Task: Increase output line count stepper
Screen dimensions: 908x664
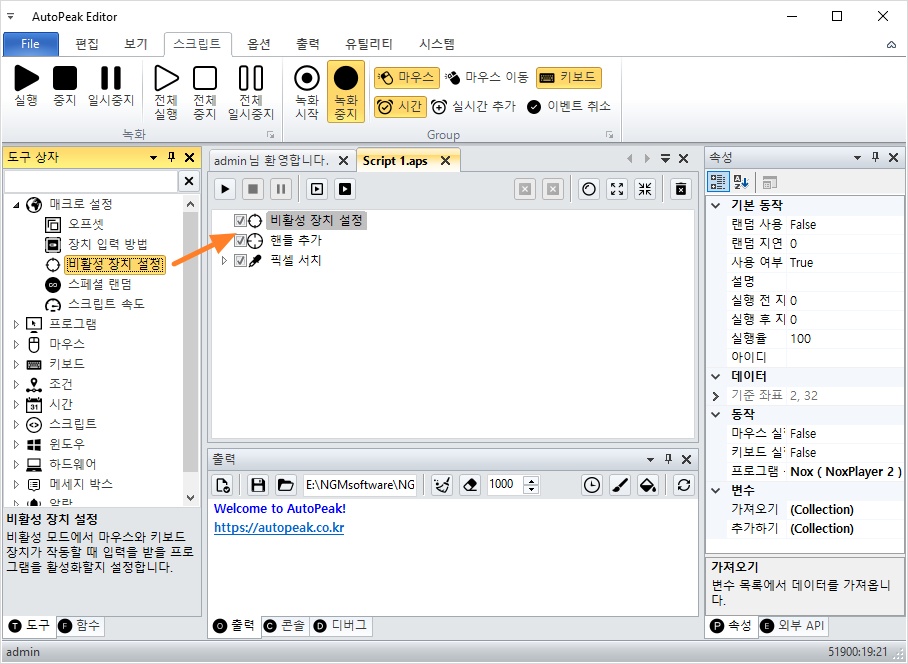Action: [x=532, y=480]
